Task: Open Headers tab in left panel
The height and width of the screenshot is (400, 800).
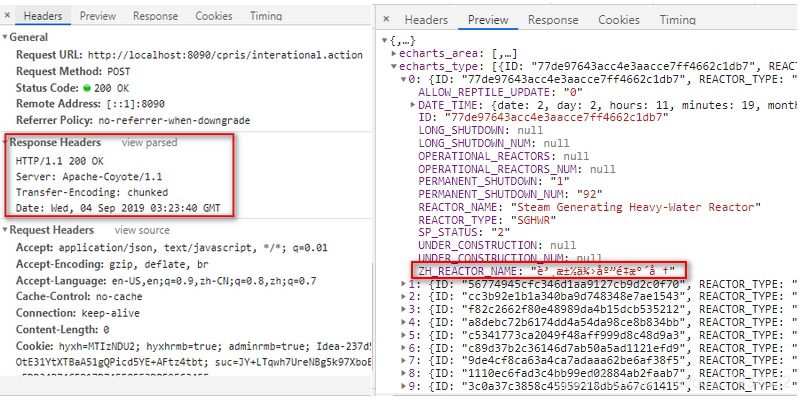Action: (x=42, y=16)
